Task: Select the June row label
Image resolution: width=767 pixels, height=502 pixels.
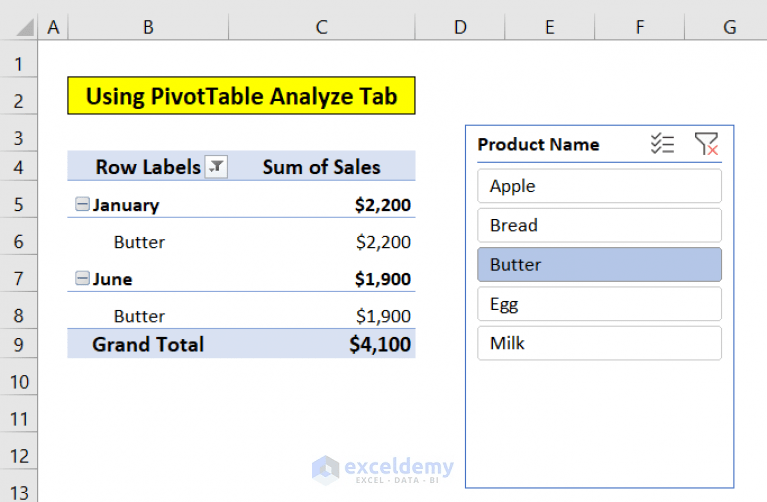Action: [x=113, y=279]
